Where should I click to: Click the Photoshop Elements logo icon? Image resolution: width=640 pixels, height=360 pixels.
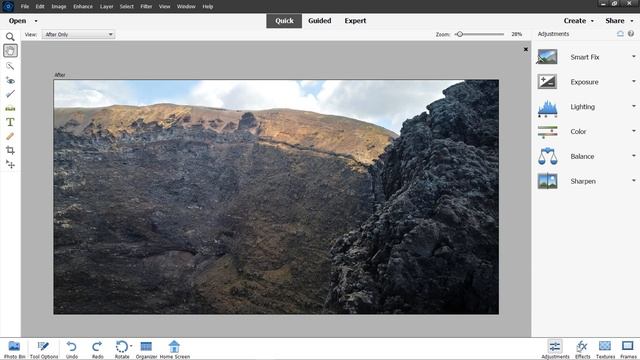click(x=8, y=7)
